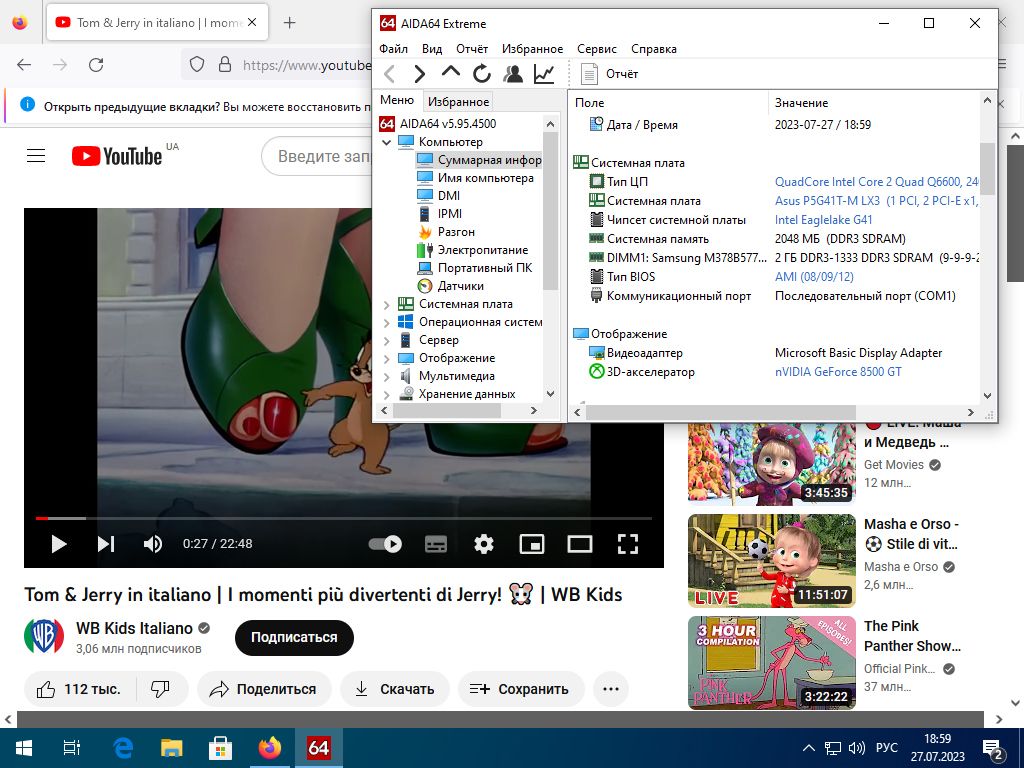1024x768 pixels.
Task: Enter fullscreen video mode
Action: point(628,543)
